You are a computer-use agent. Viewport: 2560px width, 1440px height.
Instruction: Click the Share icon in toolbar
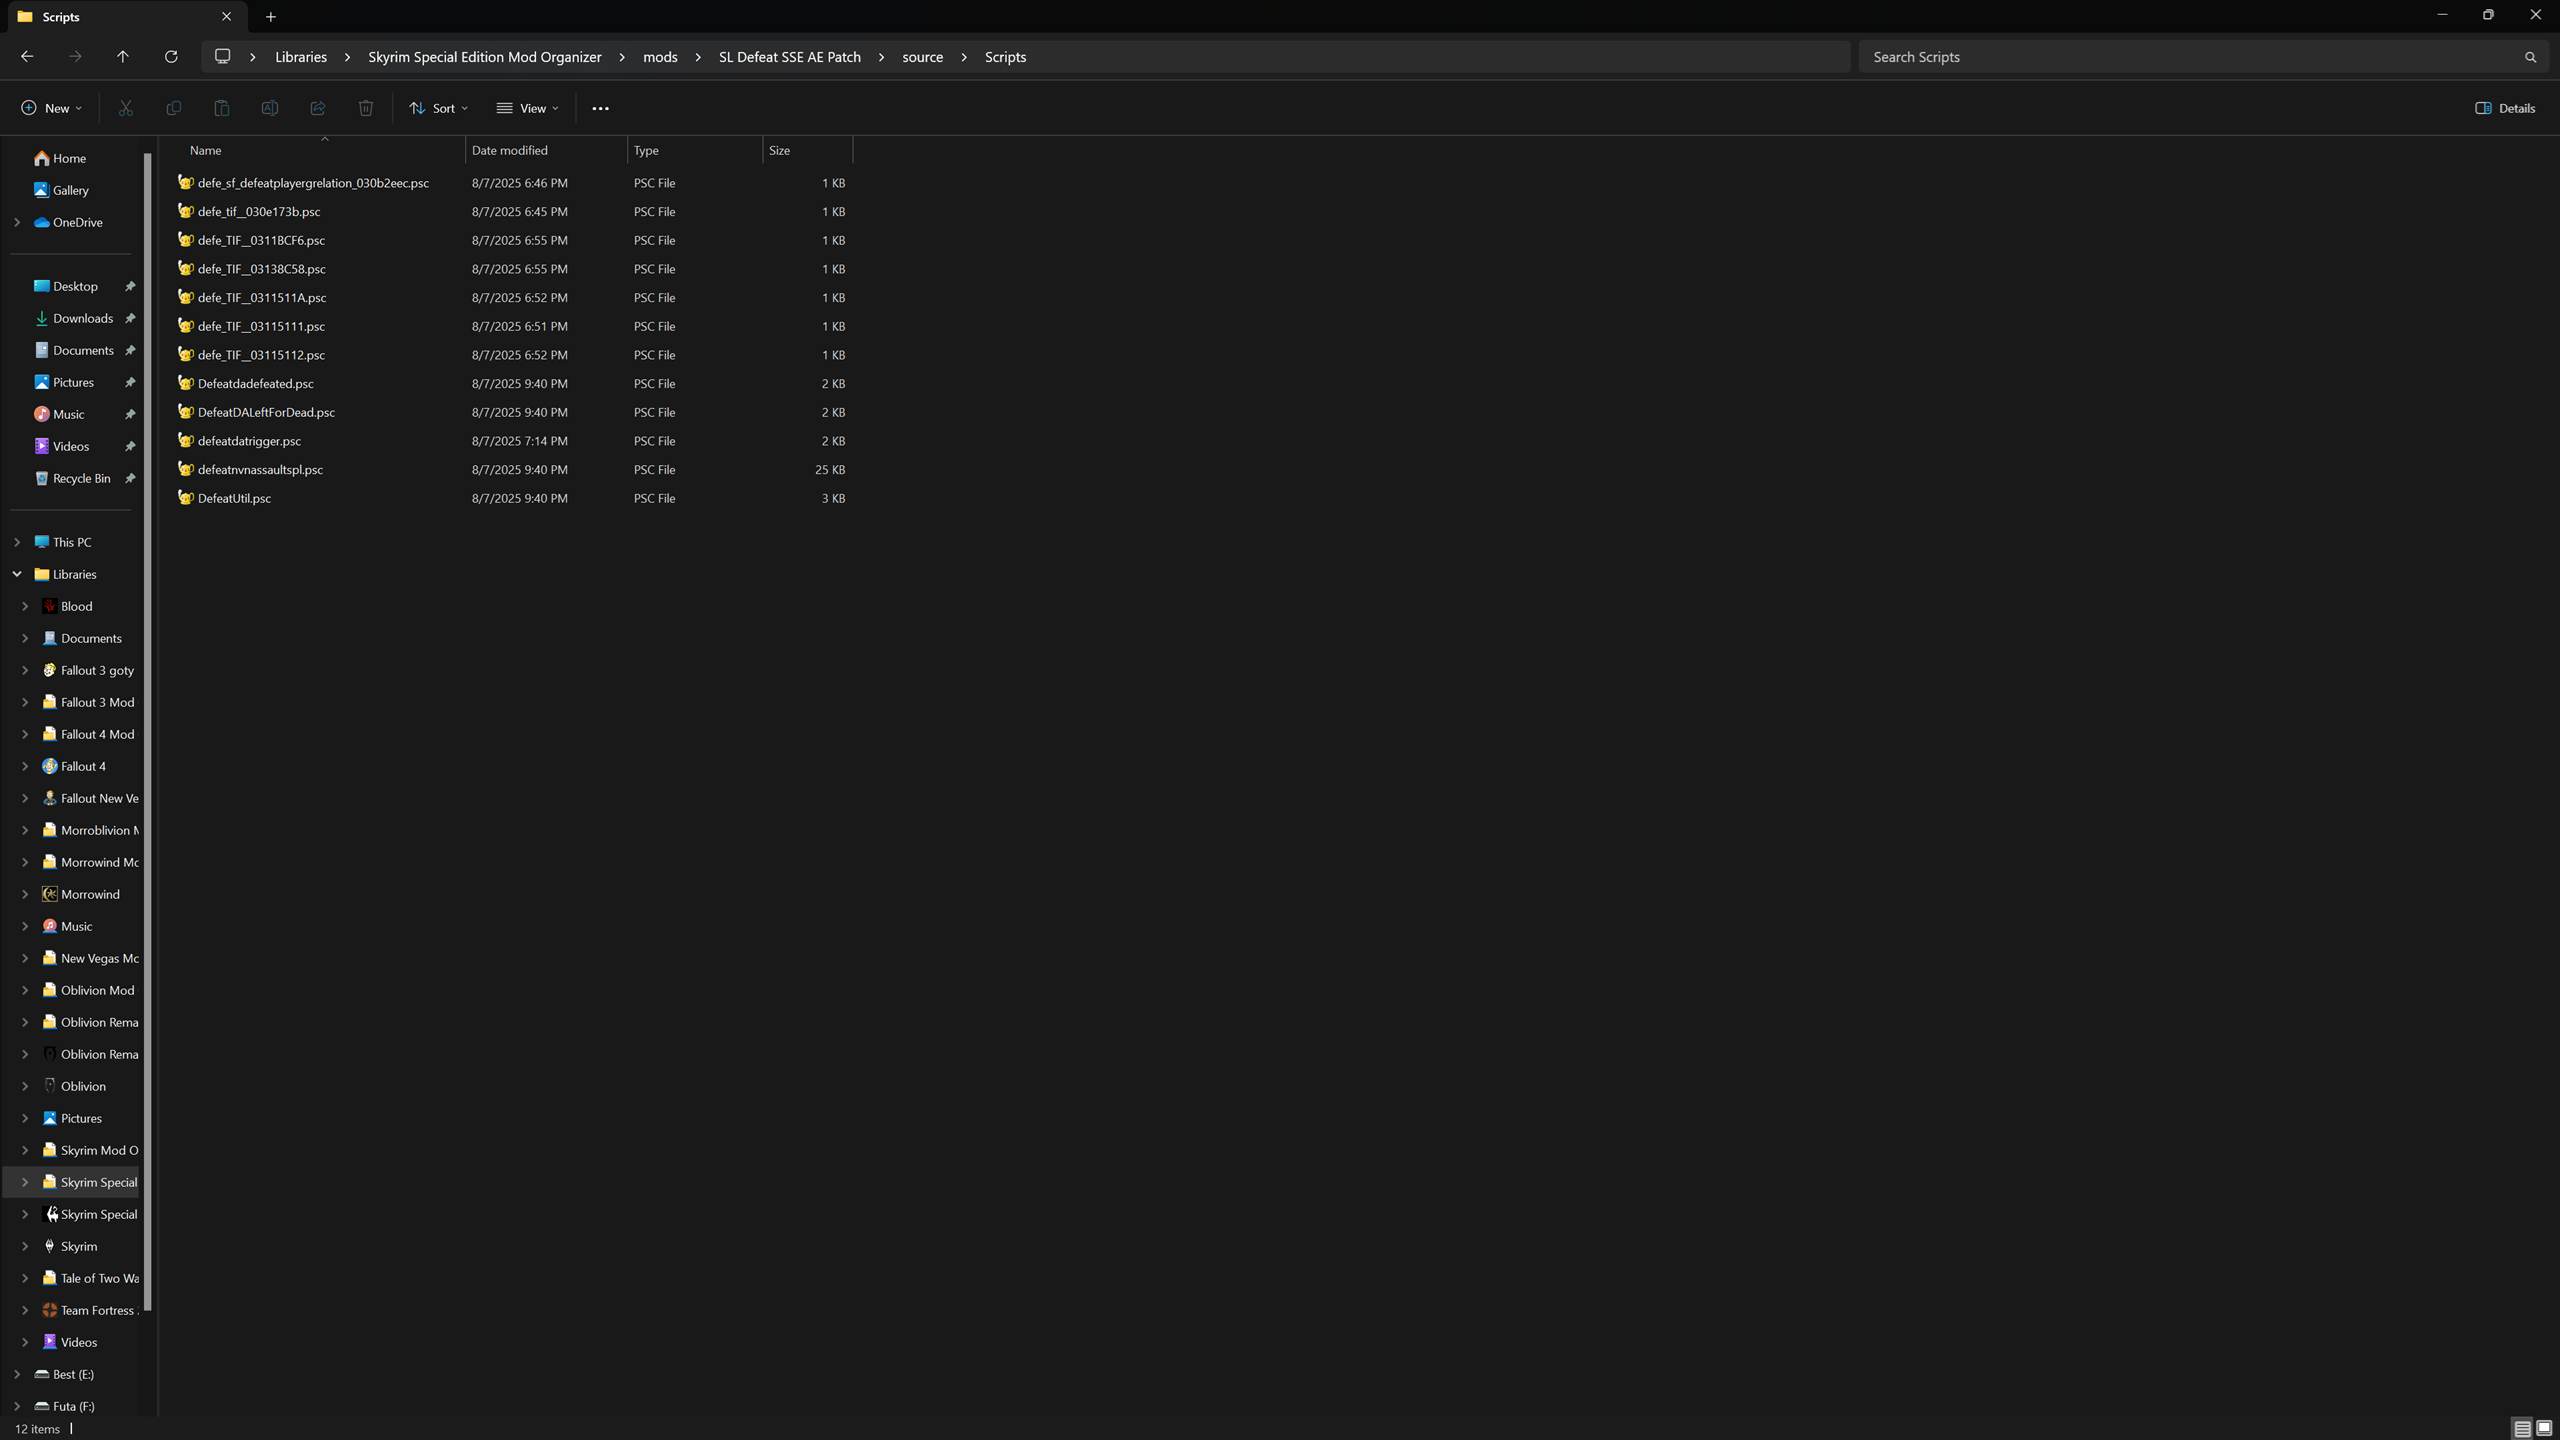(318, 108)
